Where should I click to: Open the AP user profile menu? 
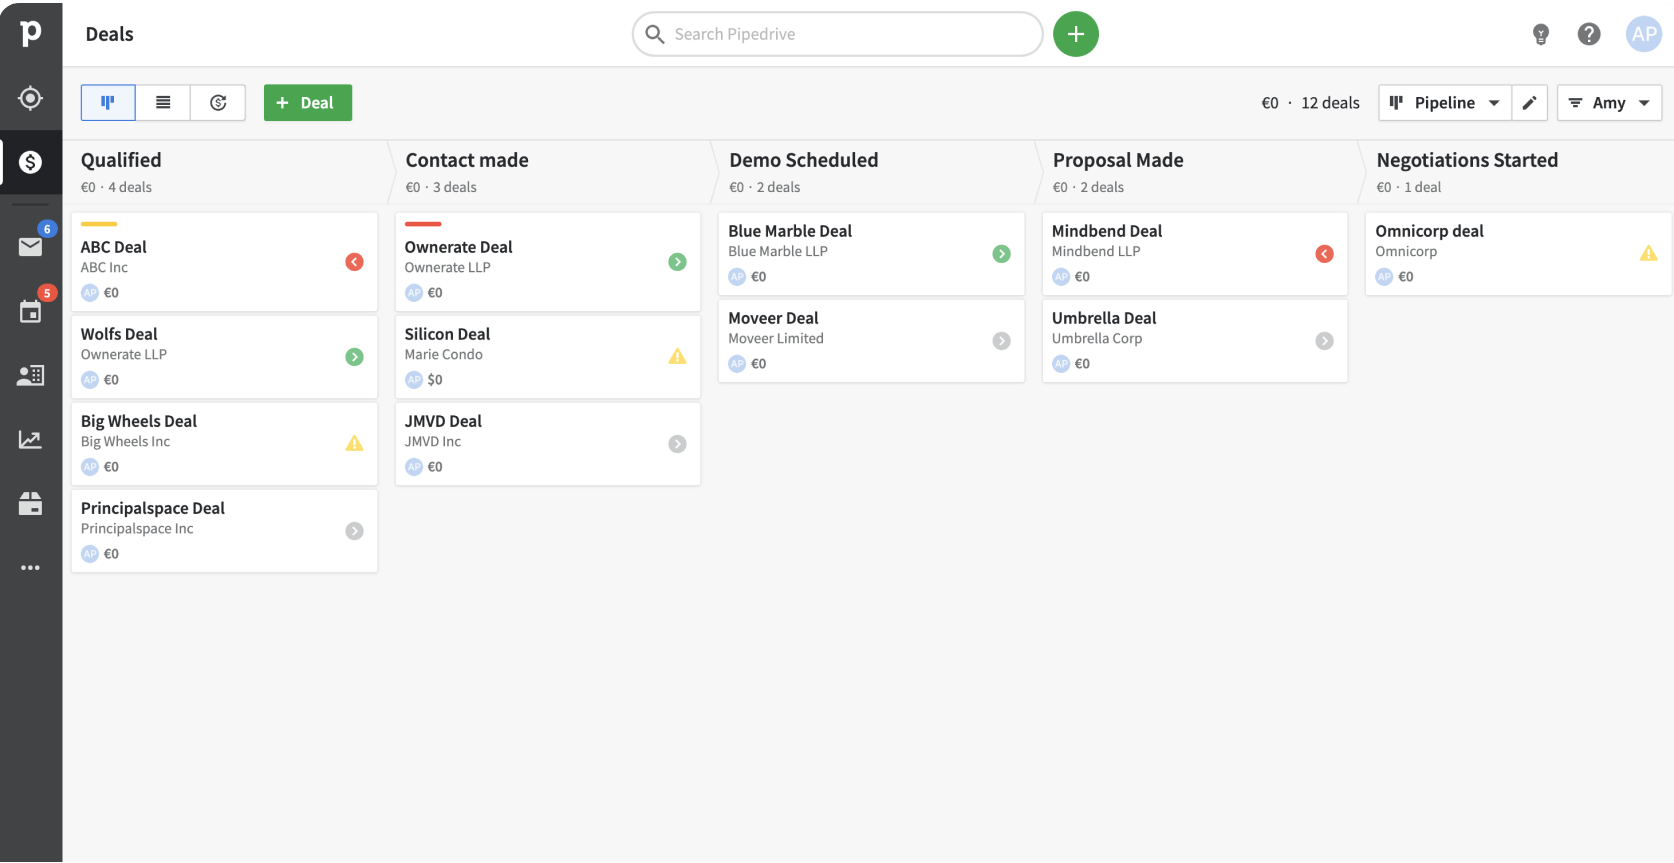click(x=1643, y=35)
